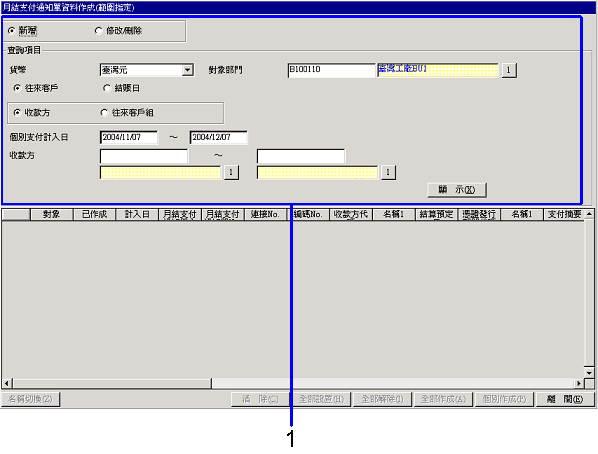Viewport: 598px width, 454px height.
Task: Click the table's scroll-left arrow
Action: [x=7, y=383]
